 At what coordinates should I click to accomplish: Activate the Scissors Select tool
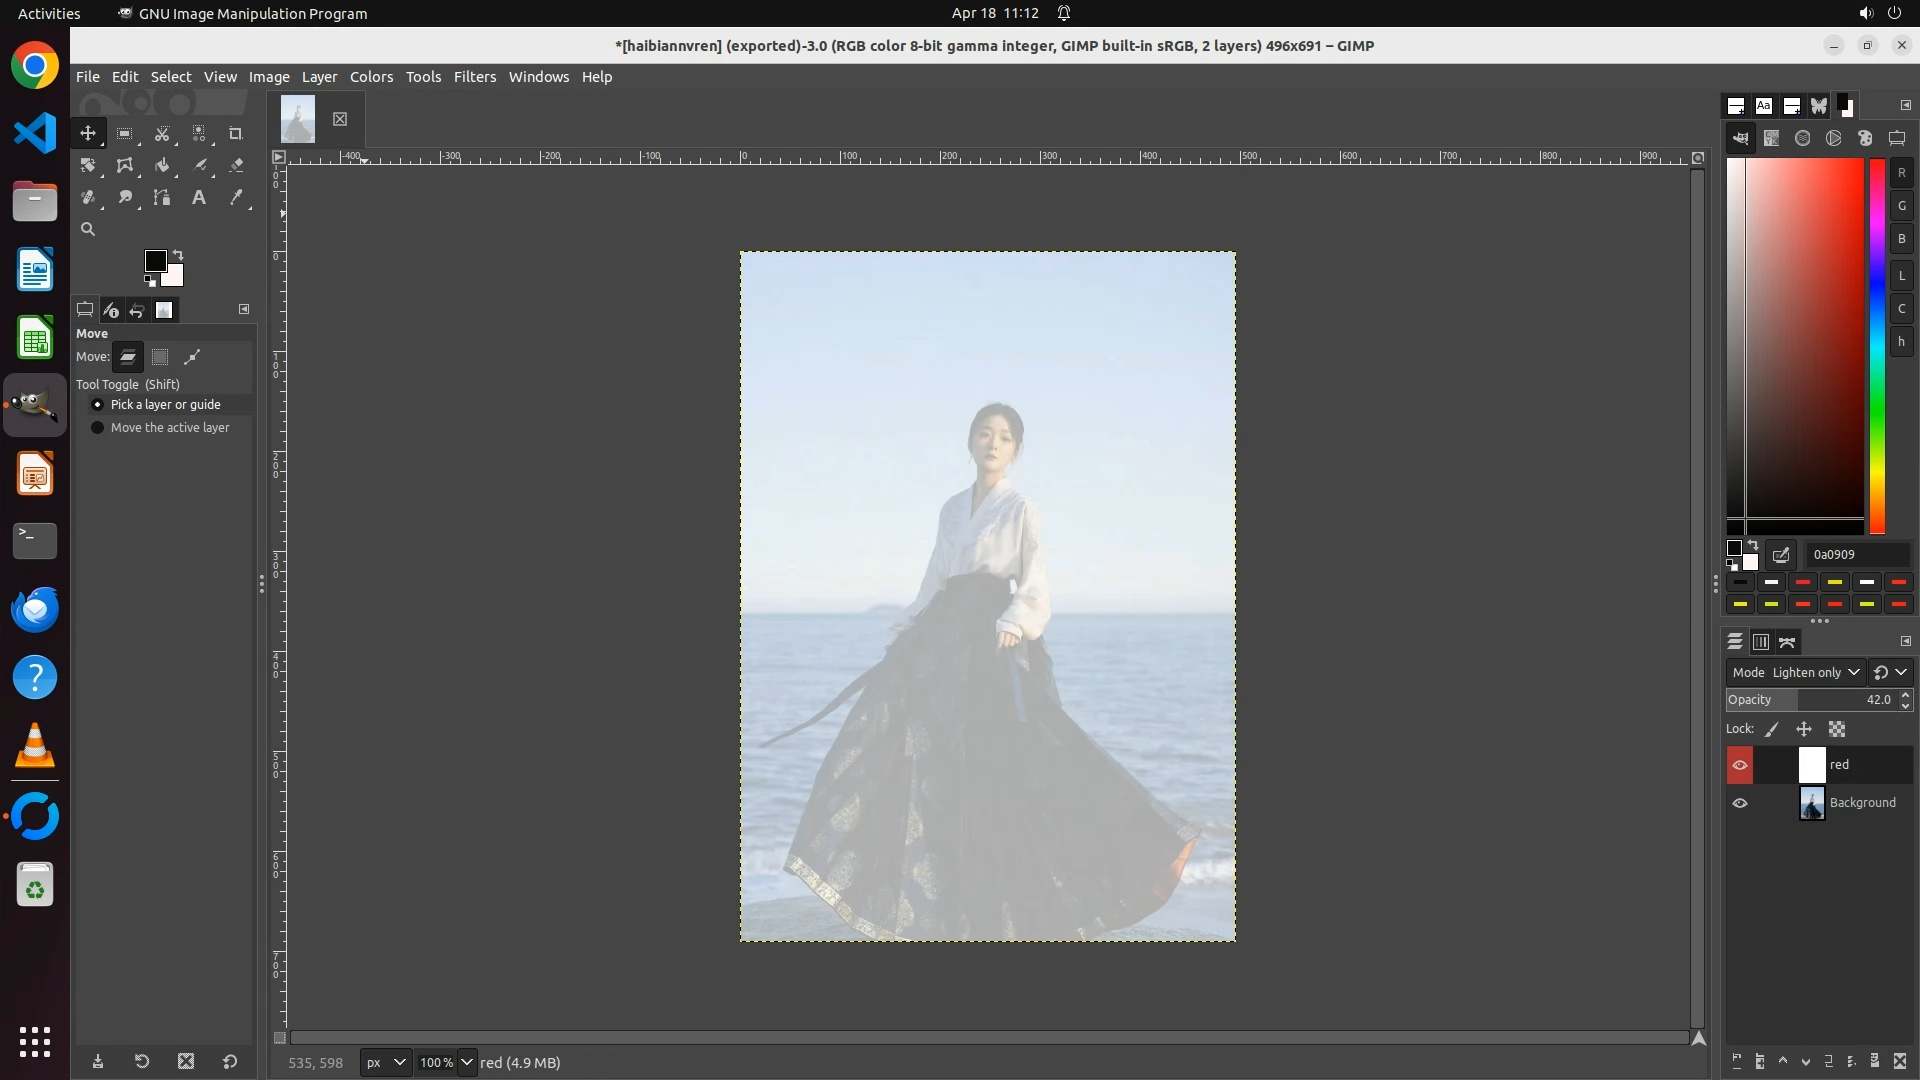click(162, 134)
